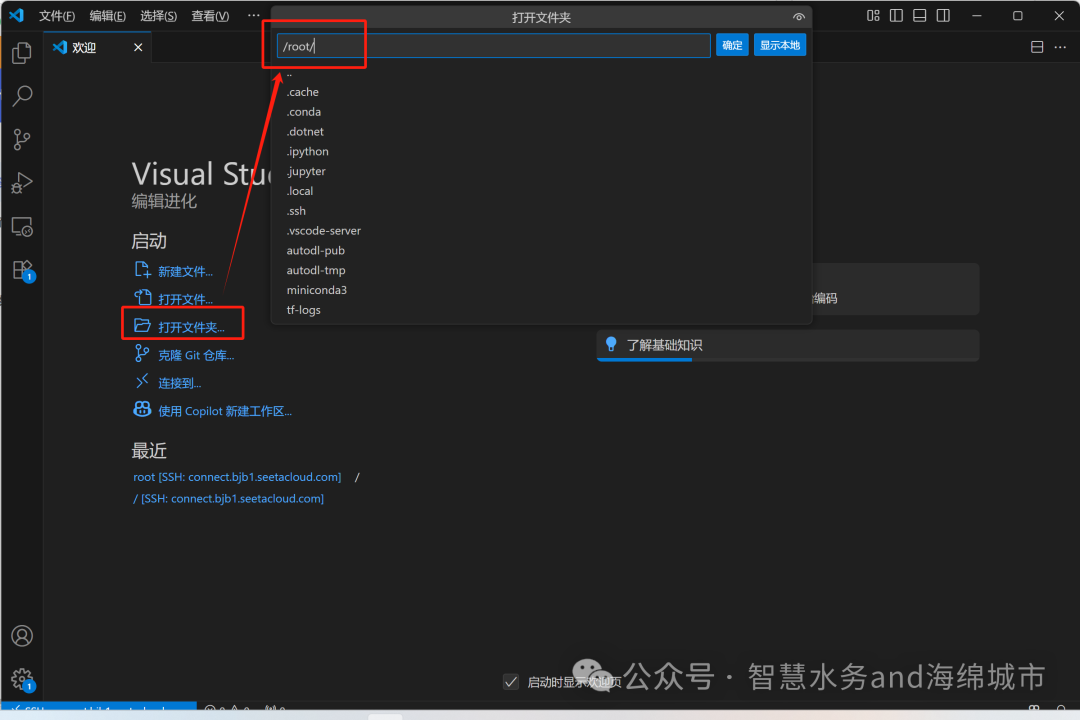Close the 欢迎 tab
The image size is (1080, 720).
pos(138,47)
